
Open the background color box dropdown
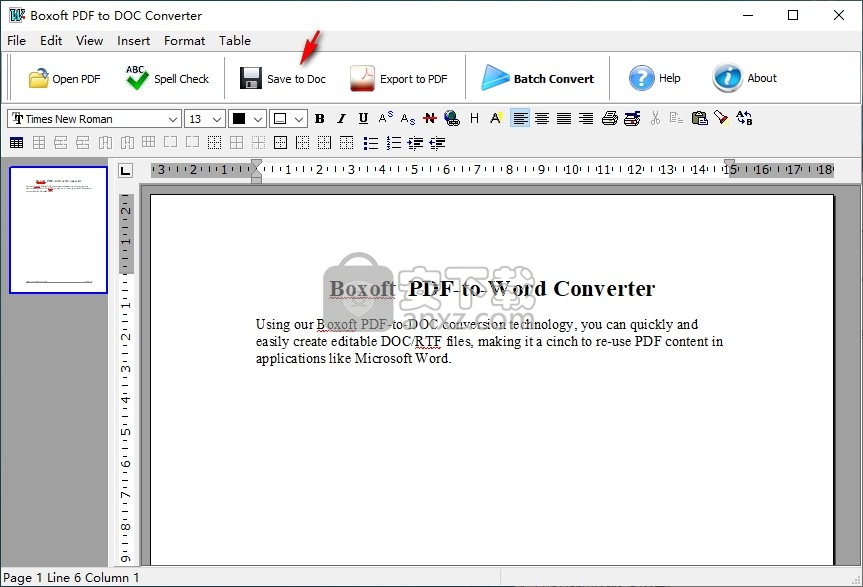[x=299, y=119]
